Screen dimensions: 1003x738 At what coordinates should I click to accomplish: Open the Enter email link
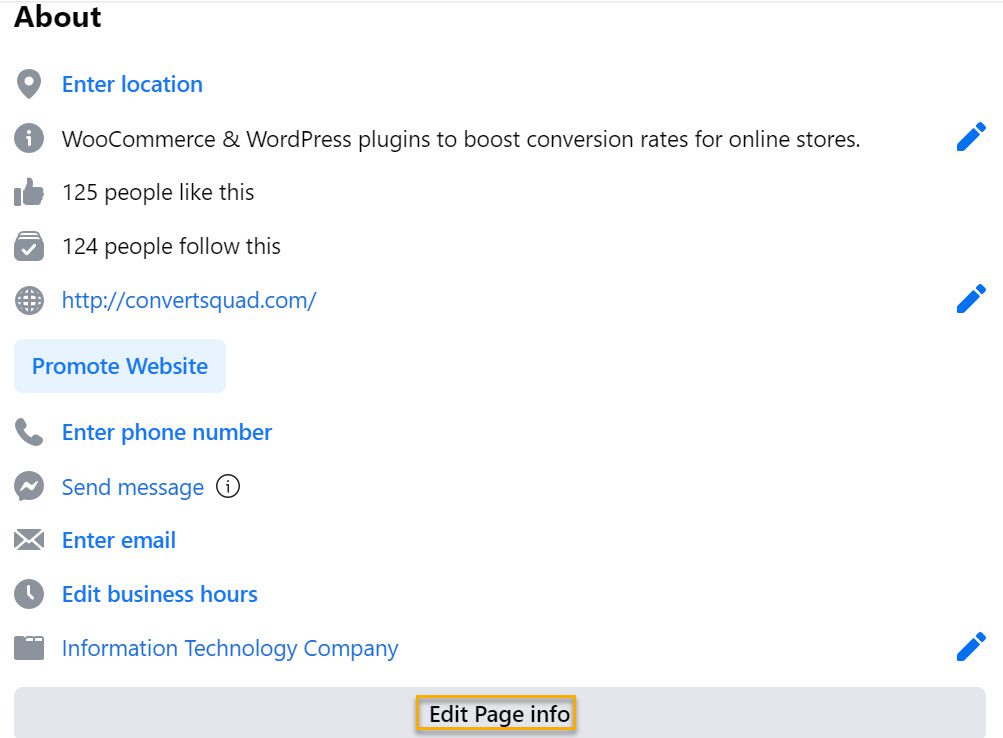click(x=118, y=540)
